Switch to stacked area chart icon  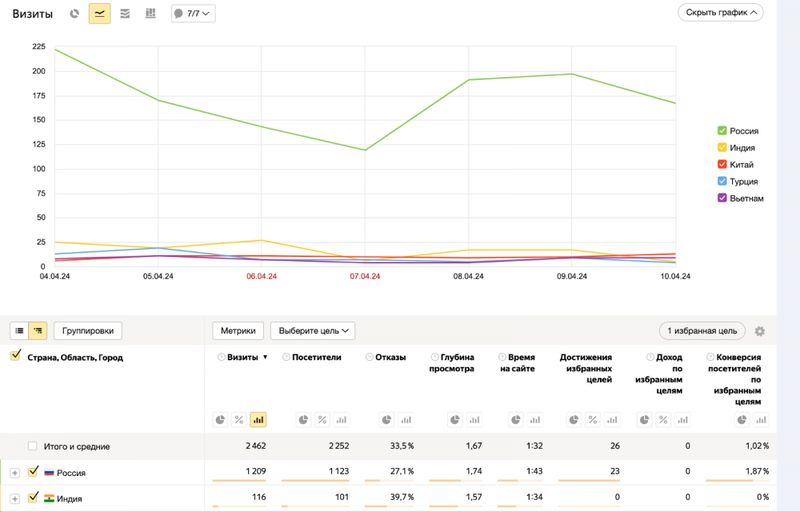click(125, 14)
